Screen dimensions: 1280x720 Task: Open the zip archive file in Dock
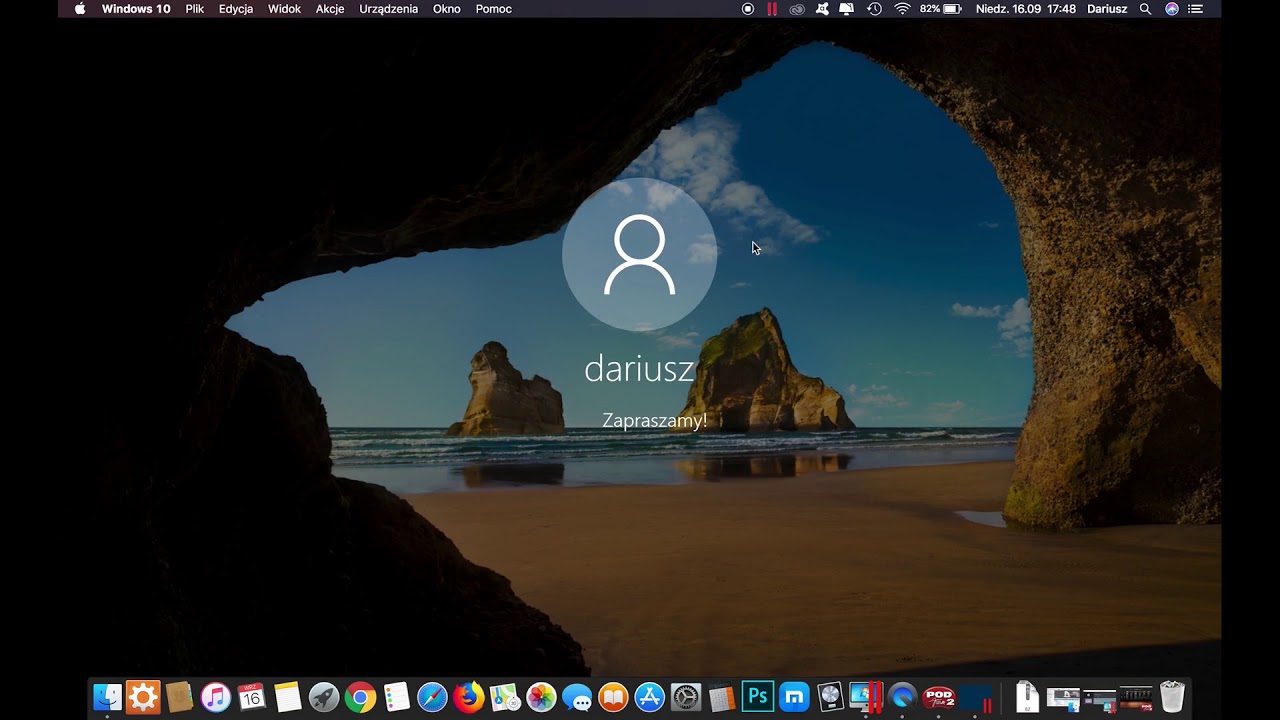click(1026, 697)
